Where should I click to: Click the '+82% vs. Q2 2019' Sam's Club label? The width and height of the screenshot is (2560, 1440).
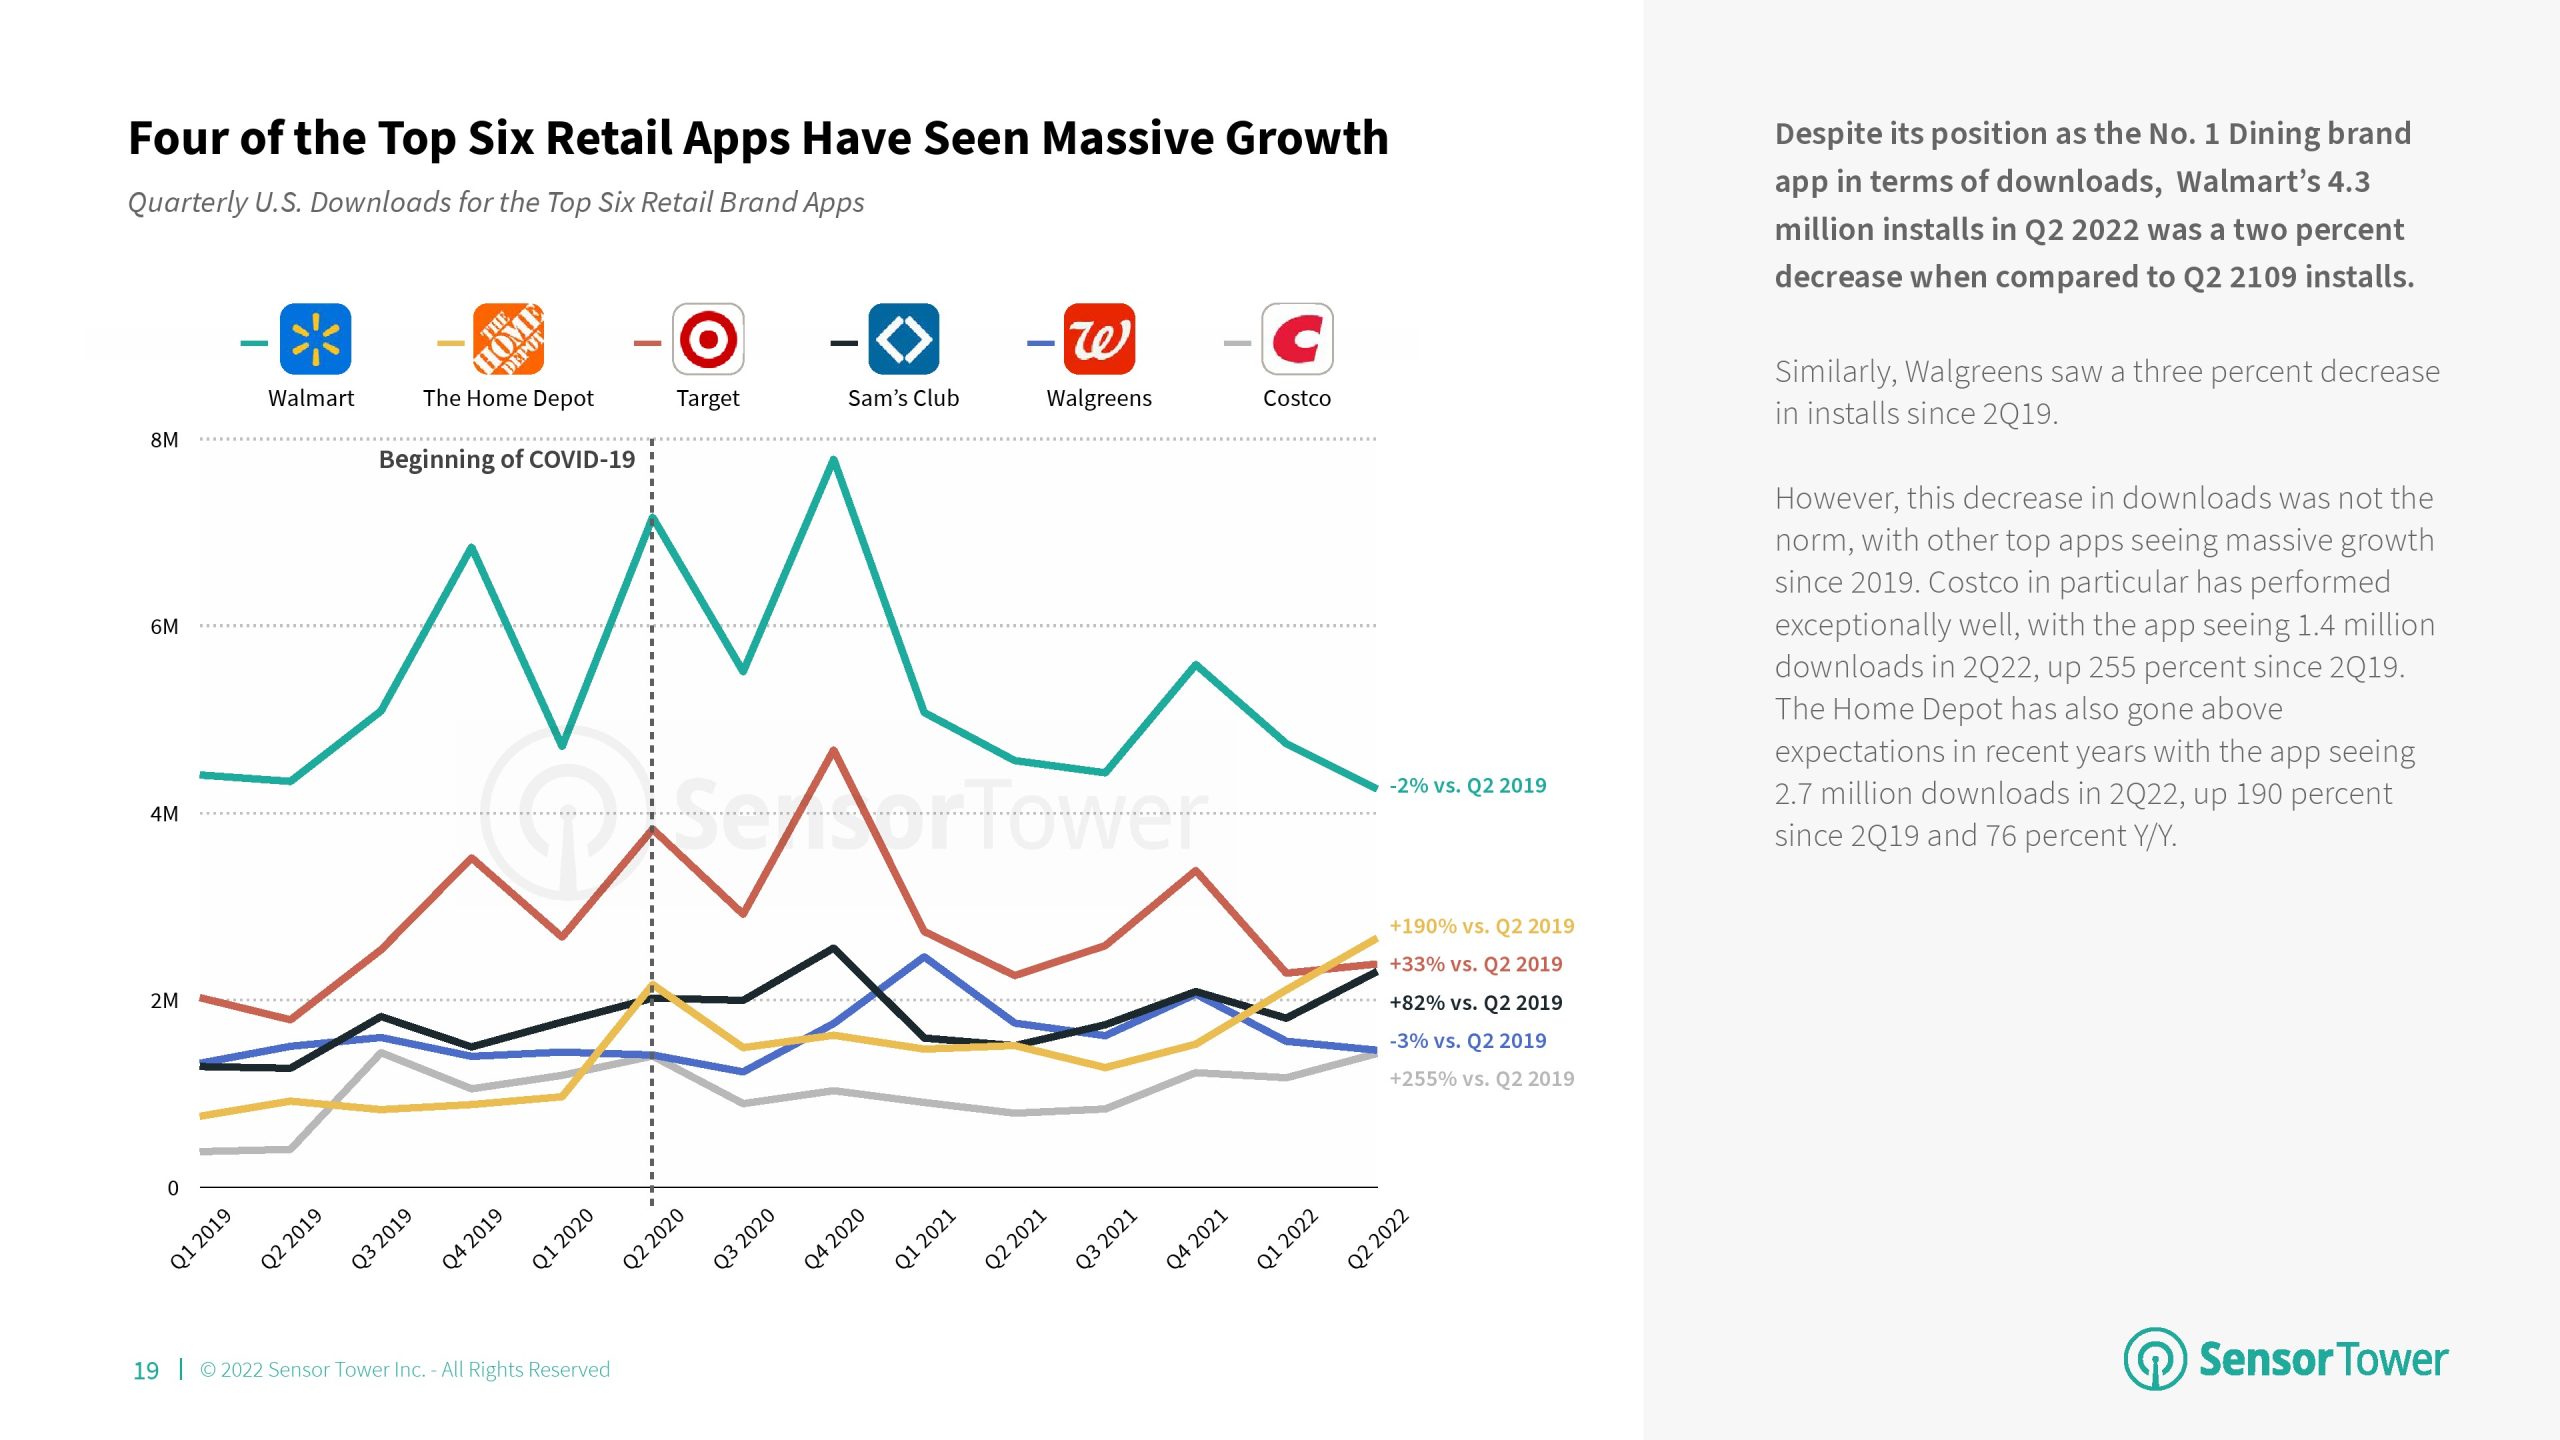pos(1475,1003)
